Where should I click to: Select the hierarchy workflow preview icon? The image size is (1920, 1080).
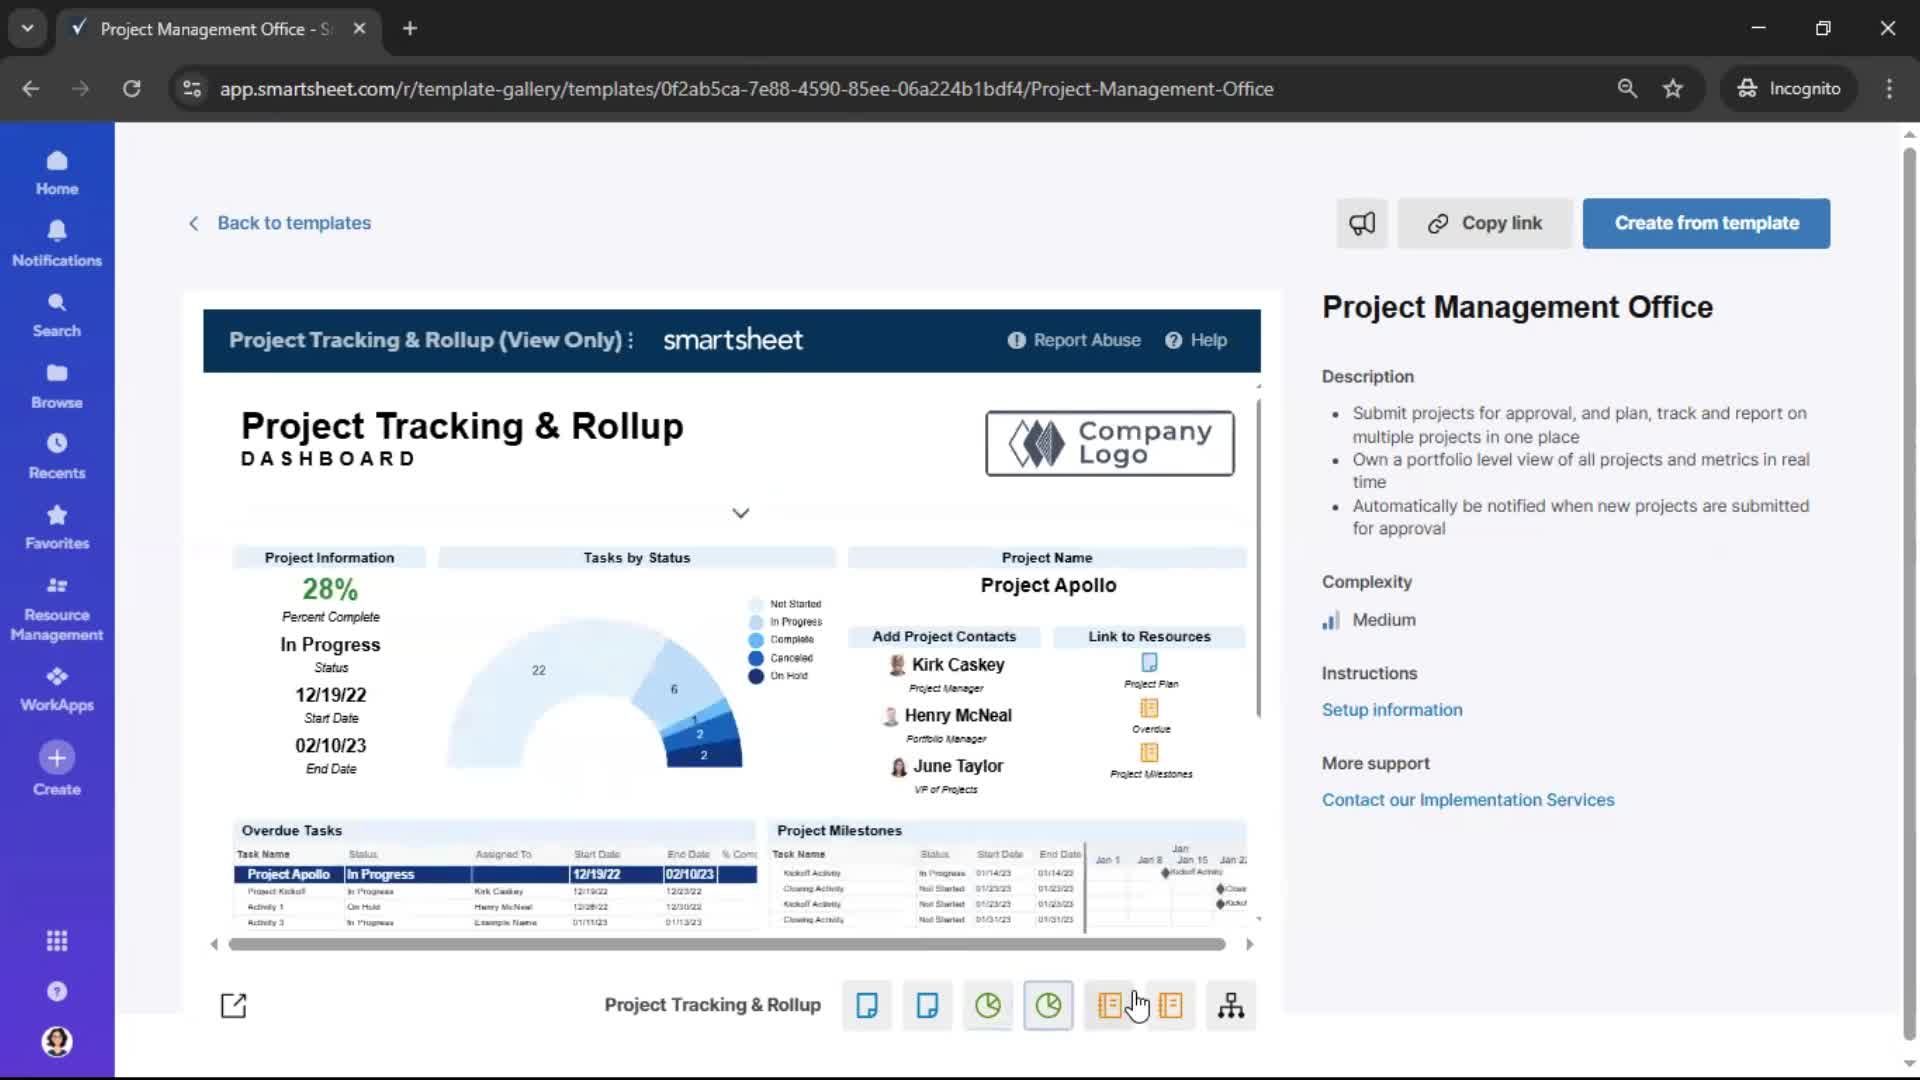(1231, 1005)
